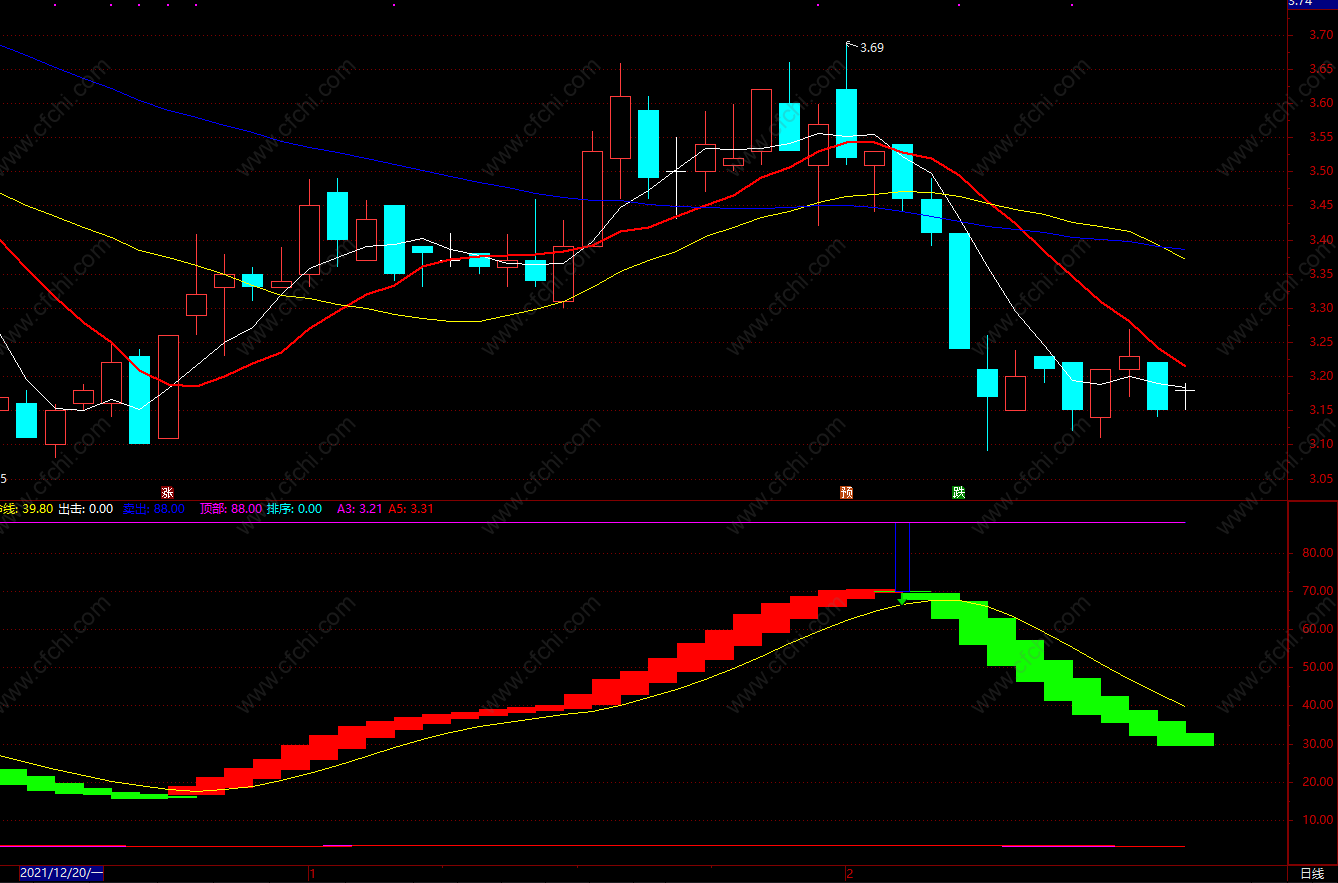The height and width of the screenshot is (883, 1338).
Task: Click the 3.05 price axis label
Action: [x=1321, y=479]
